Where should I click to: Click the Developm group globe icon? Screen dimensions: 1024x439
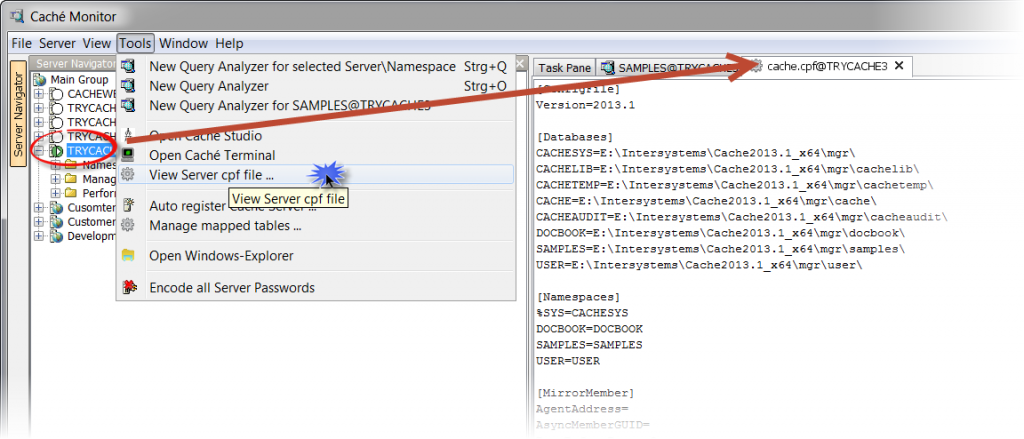(x=58, y=236)
